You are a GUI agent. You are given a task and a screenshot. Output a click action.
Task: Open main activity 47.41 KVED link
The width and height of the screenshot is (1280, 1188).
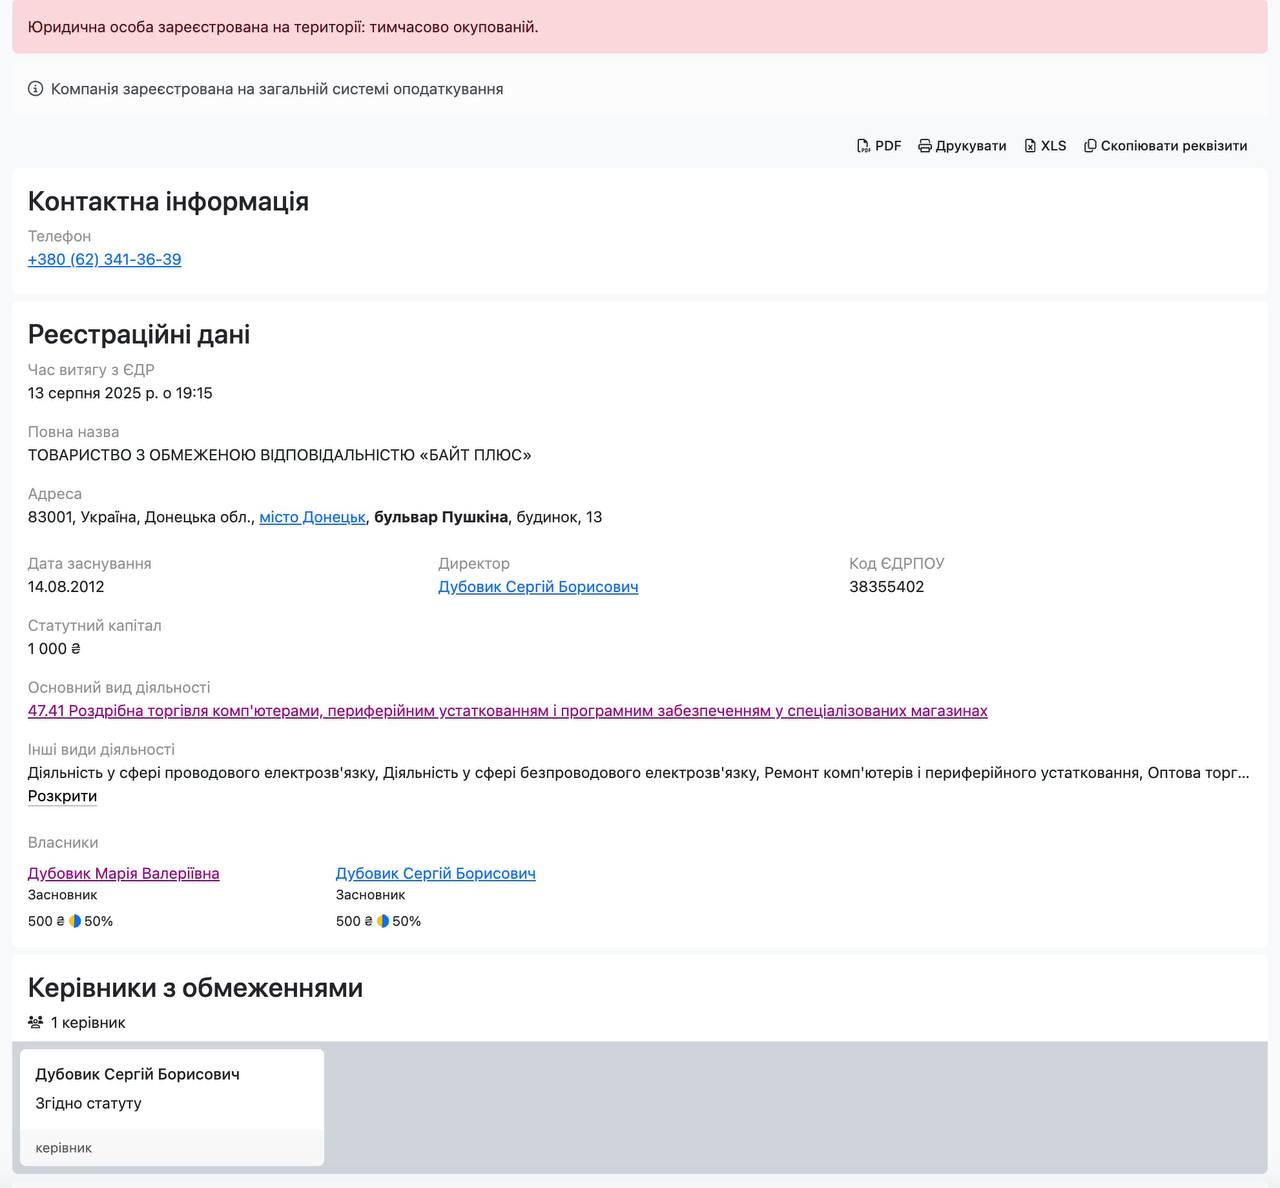tap(507, 711)
